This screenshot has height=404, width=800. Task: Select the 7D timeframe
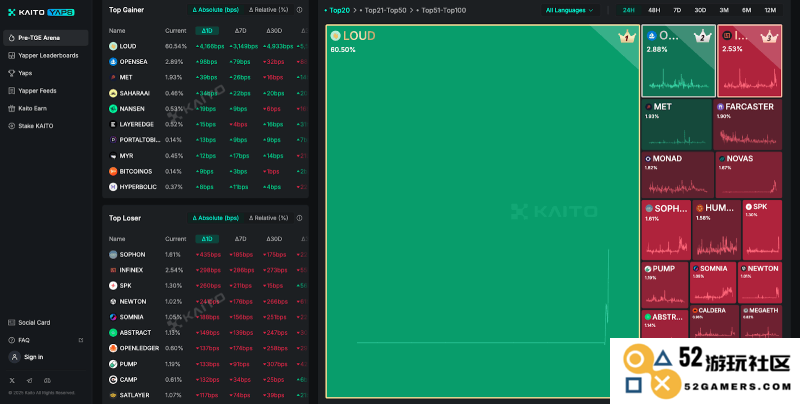tap(677, 10)
